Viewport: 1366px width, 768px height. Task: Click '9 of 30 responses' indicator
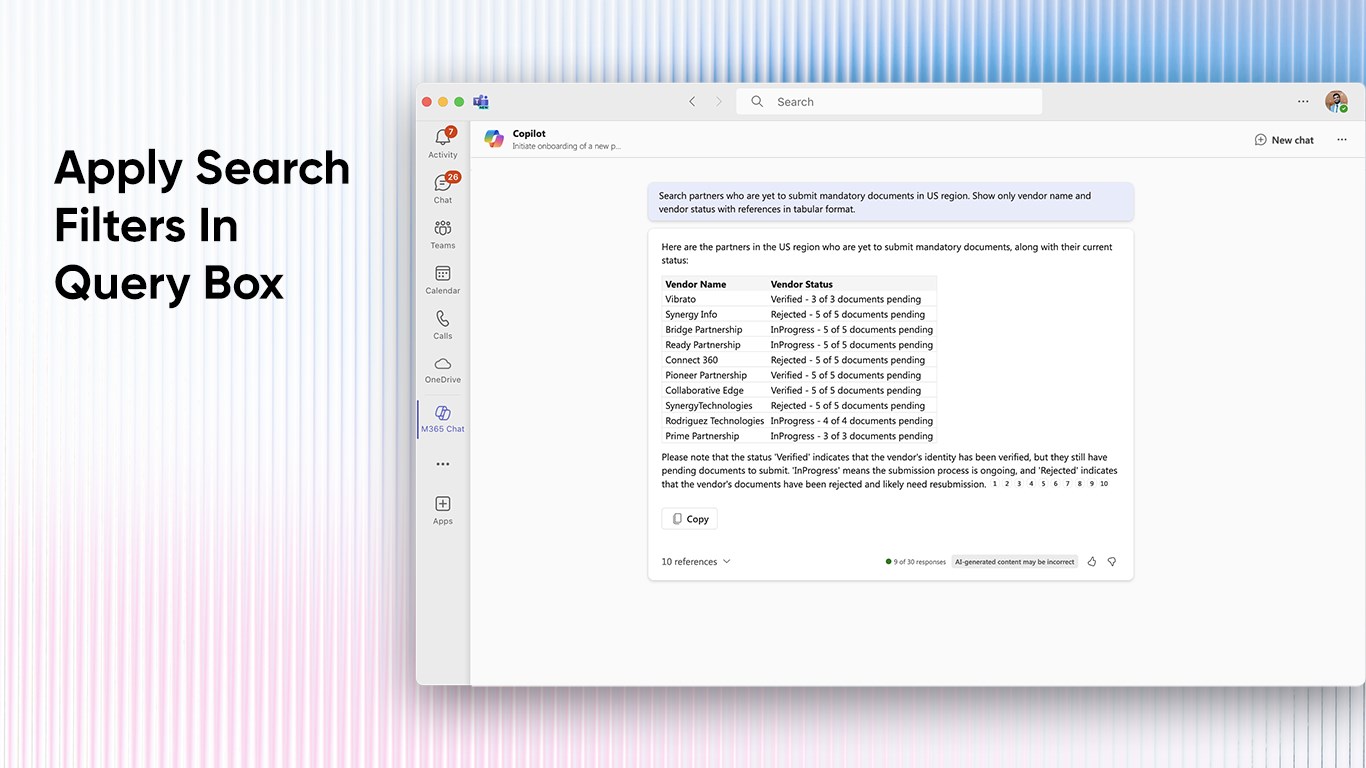tap(916, 562)
